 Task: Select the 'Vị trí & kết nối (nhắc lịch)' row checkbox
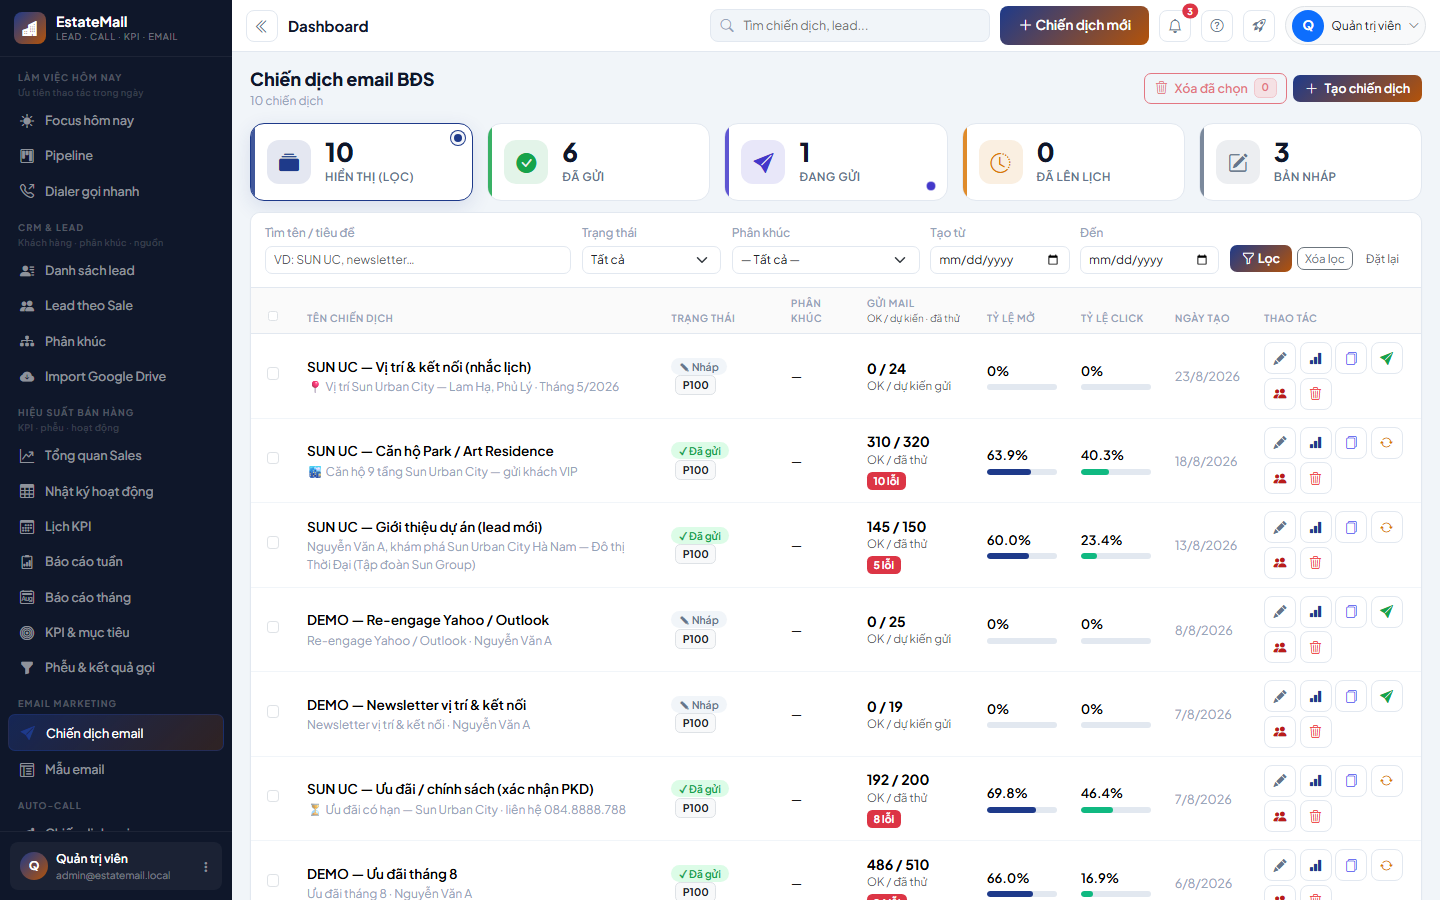273,373
